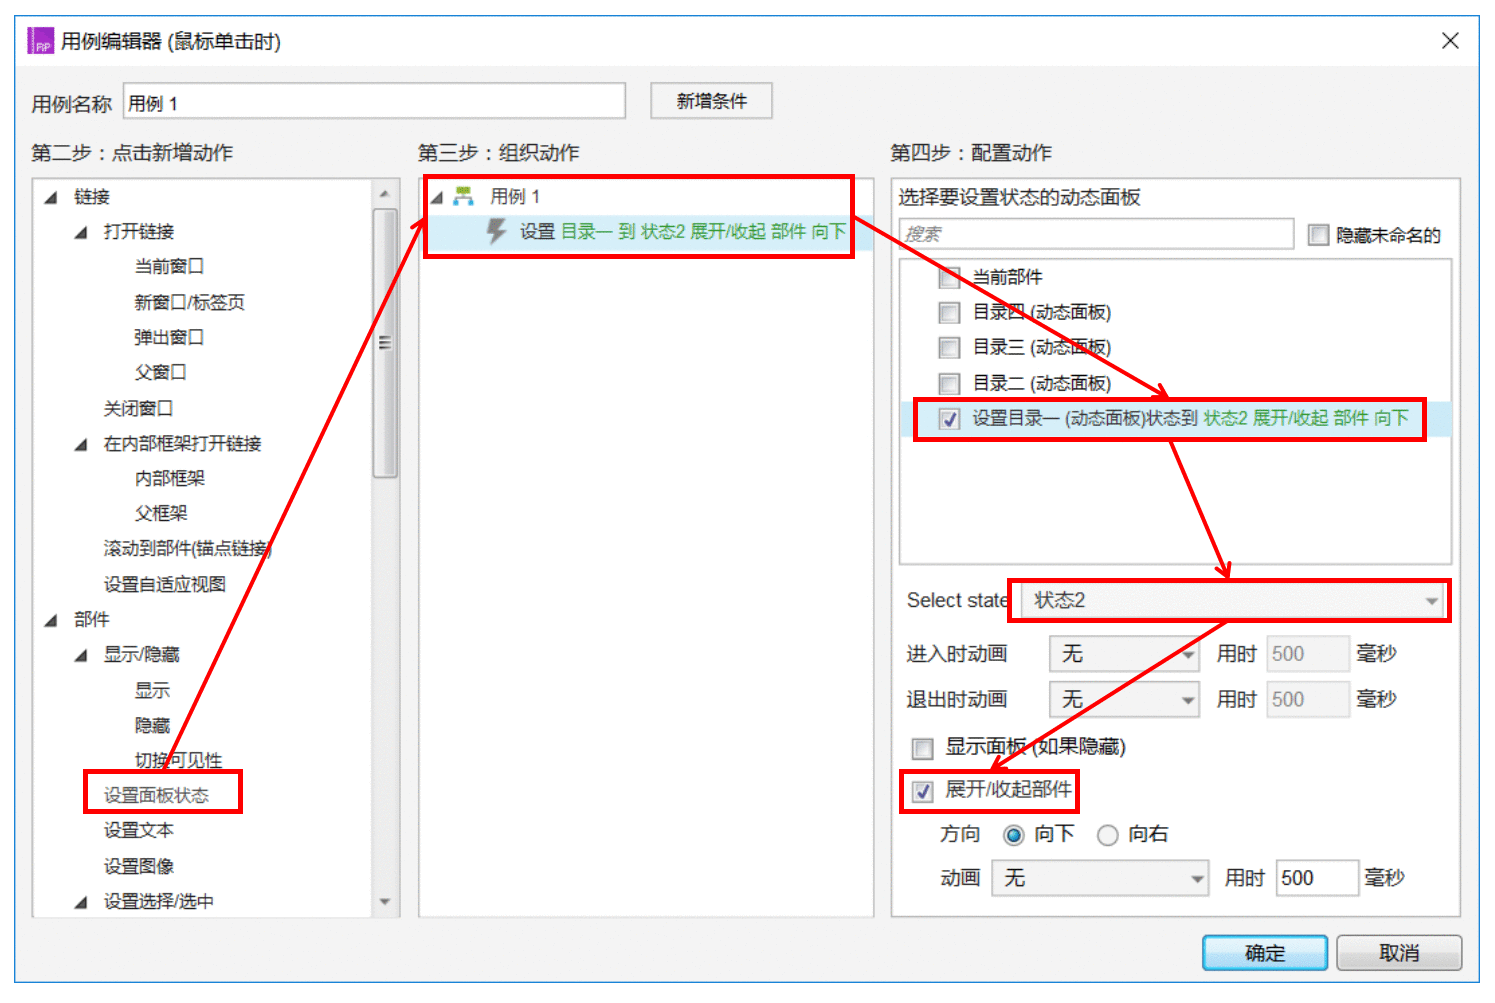The height and width of the screenshot is (1003, 1495).
Task: Confirm with the 确定 button
Action: point(1265,953)
